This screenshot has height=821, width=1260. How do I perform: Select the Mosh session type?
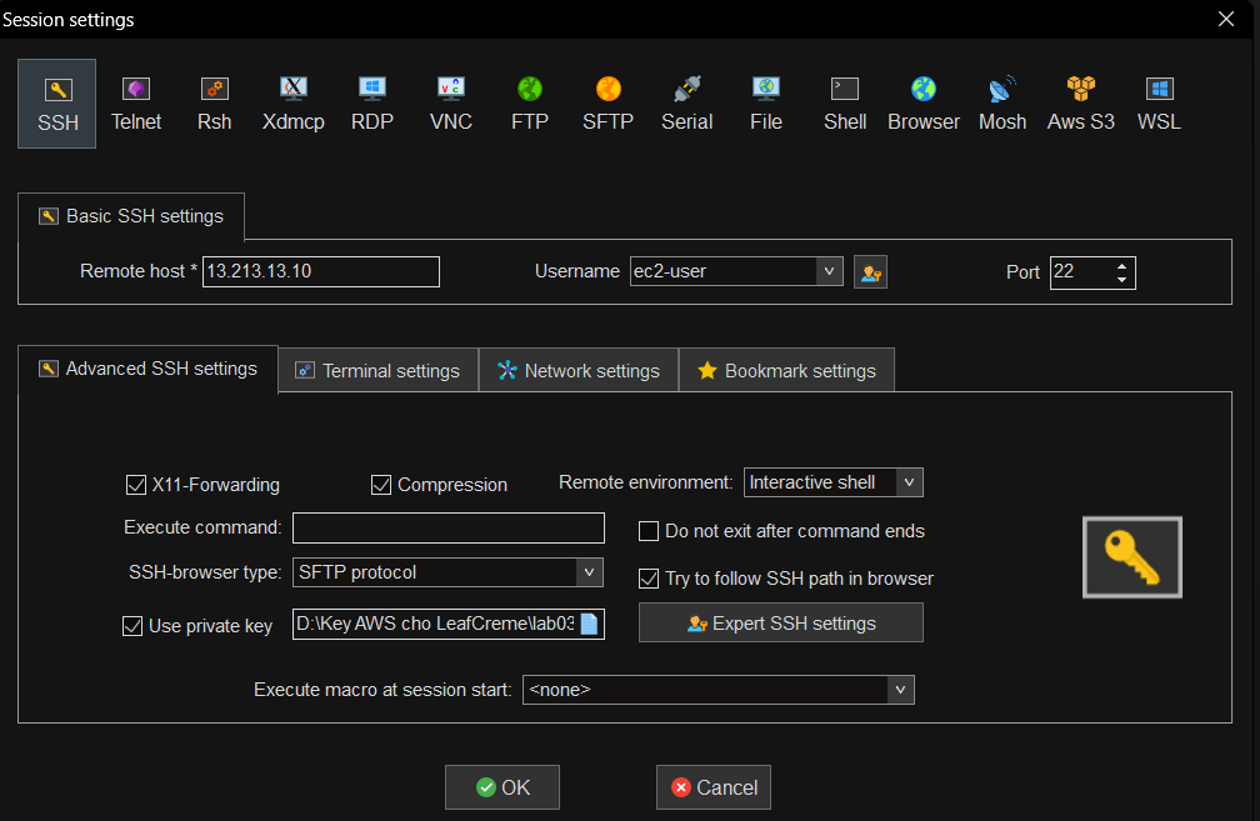1002,104
